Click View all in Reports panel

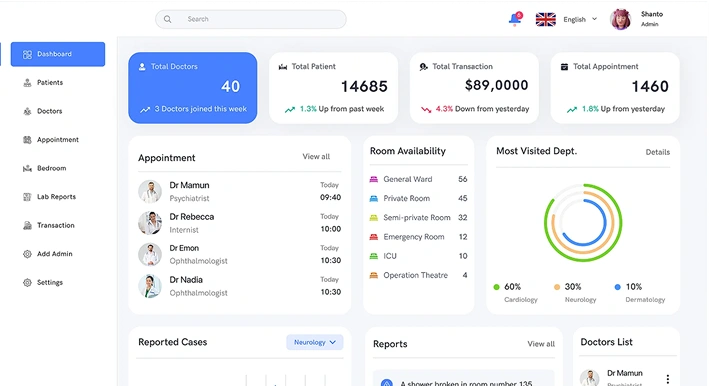click(x=541, y=344)
